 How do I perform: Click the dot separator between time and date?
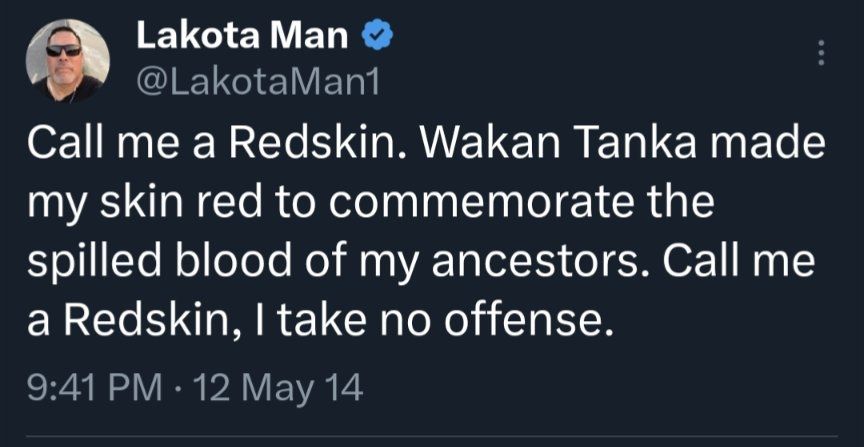pos(180,388)
